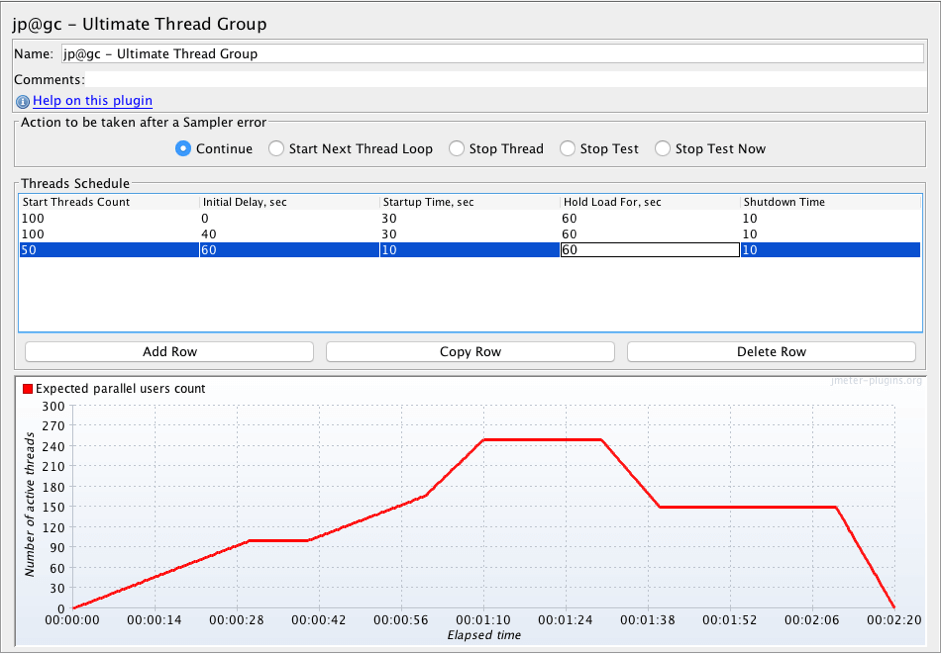Focus the Name input field
941x654 pixels.
(492, 53)
